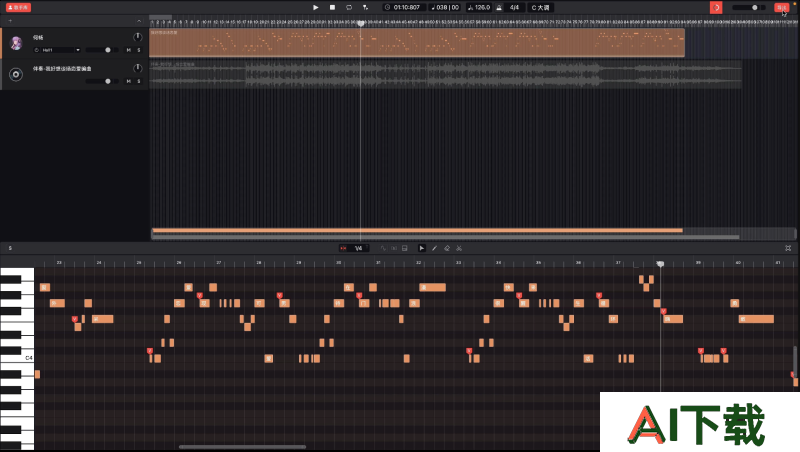
Task: Select the orange vocal clip in the arrangement
Action: [x=417, y=43]
